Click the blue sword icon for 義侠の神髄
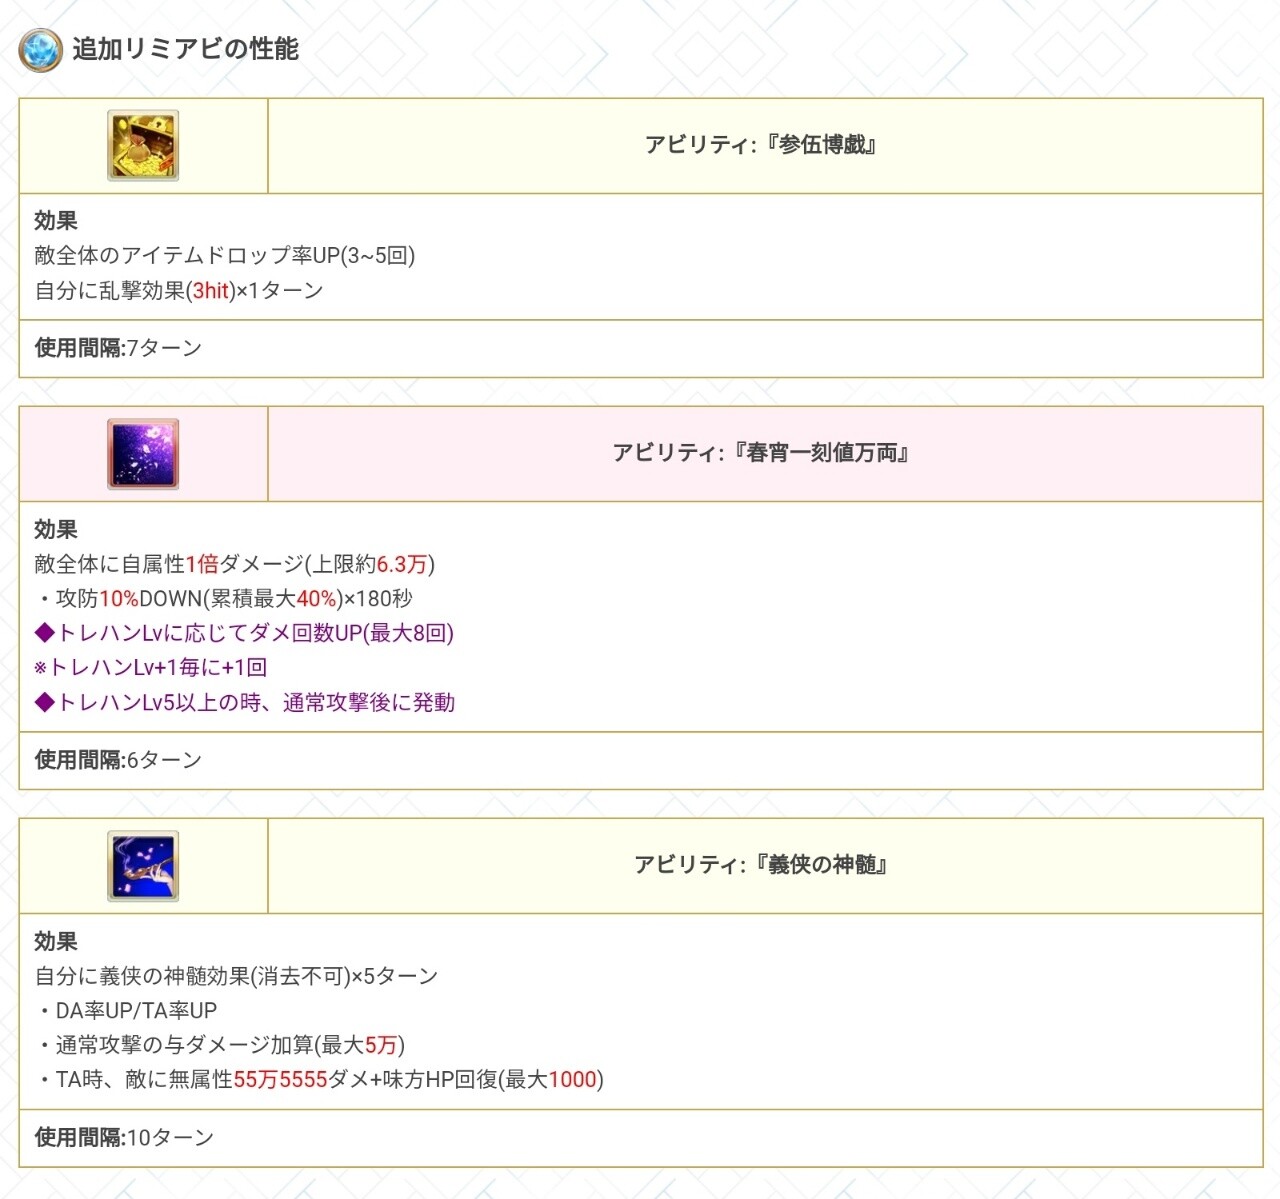This screenshot has width=1280, height=1199. pyautogui.click(x=143, y=866)
